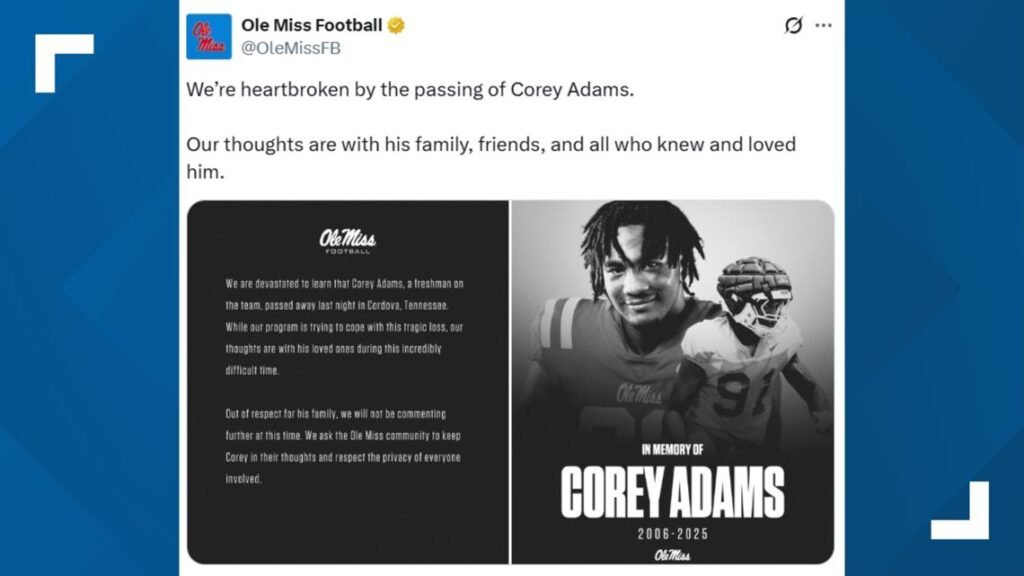Click the 2006-2025 date text
The width and height of the screenshot is (1024, 576).
pyautogui.click(x=673, y=534)
